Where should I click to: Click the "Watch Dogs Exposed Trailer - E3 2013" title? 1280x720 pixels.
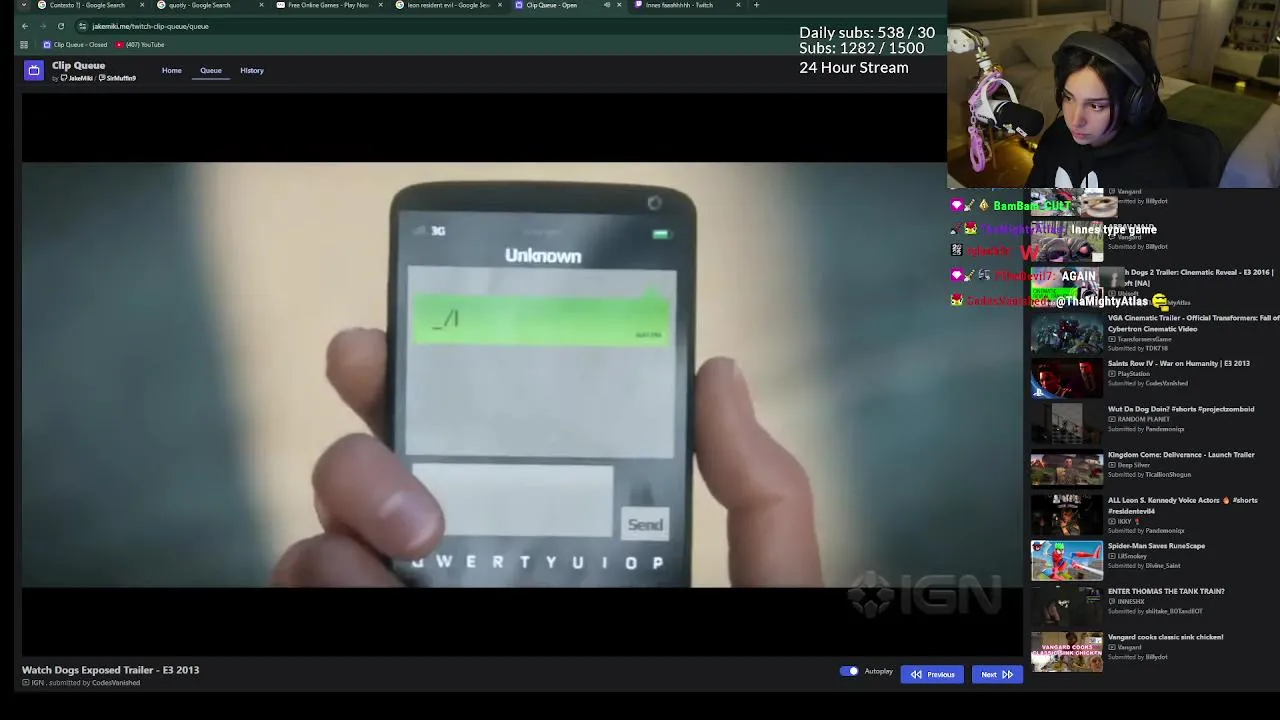coord(111,670)
